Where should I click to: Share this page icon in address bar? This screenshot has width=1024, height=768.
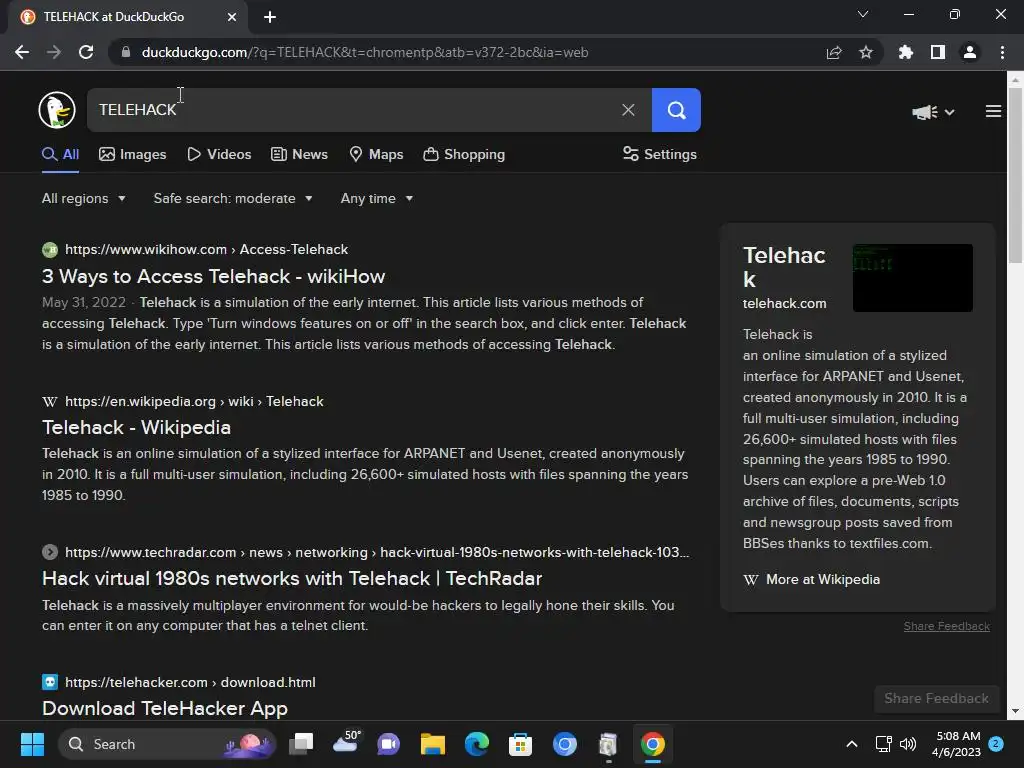[834, 52]
